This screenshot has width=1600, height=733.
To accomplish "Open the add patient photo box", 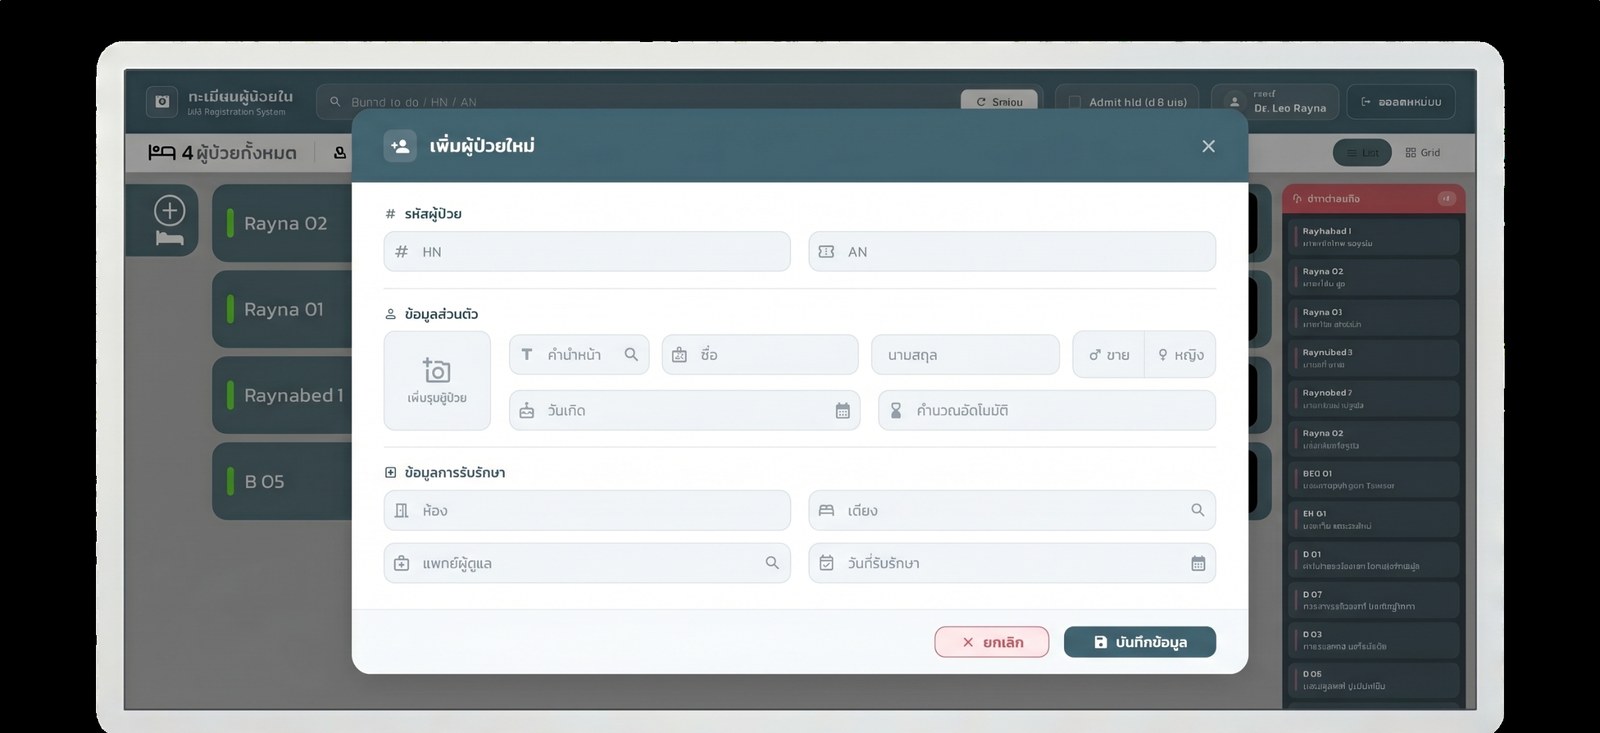I will coord(437,381).
